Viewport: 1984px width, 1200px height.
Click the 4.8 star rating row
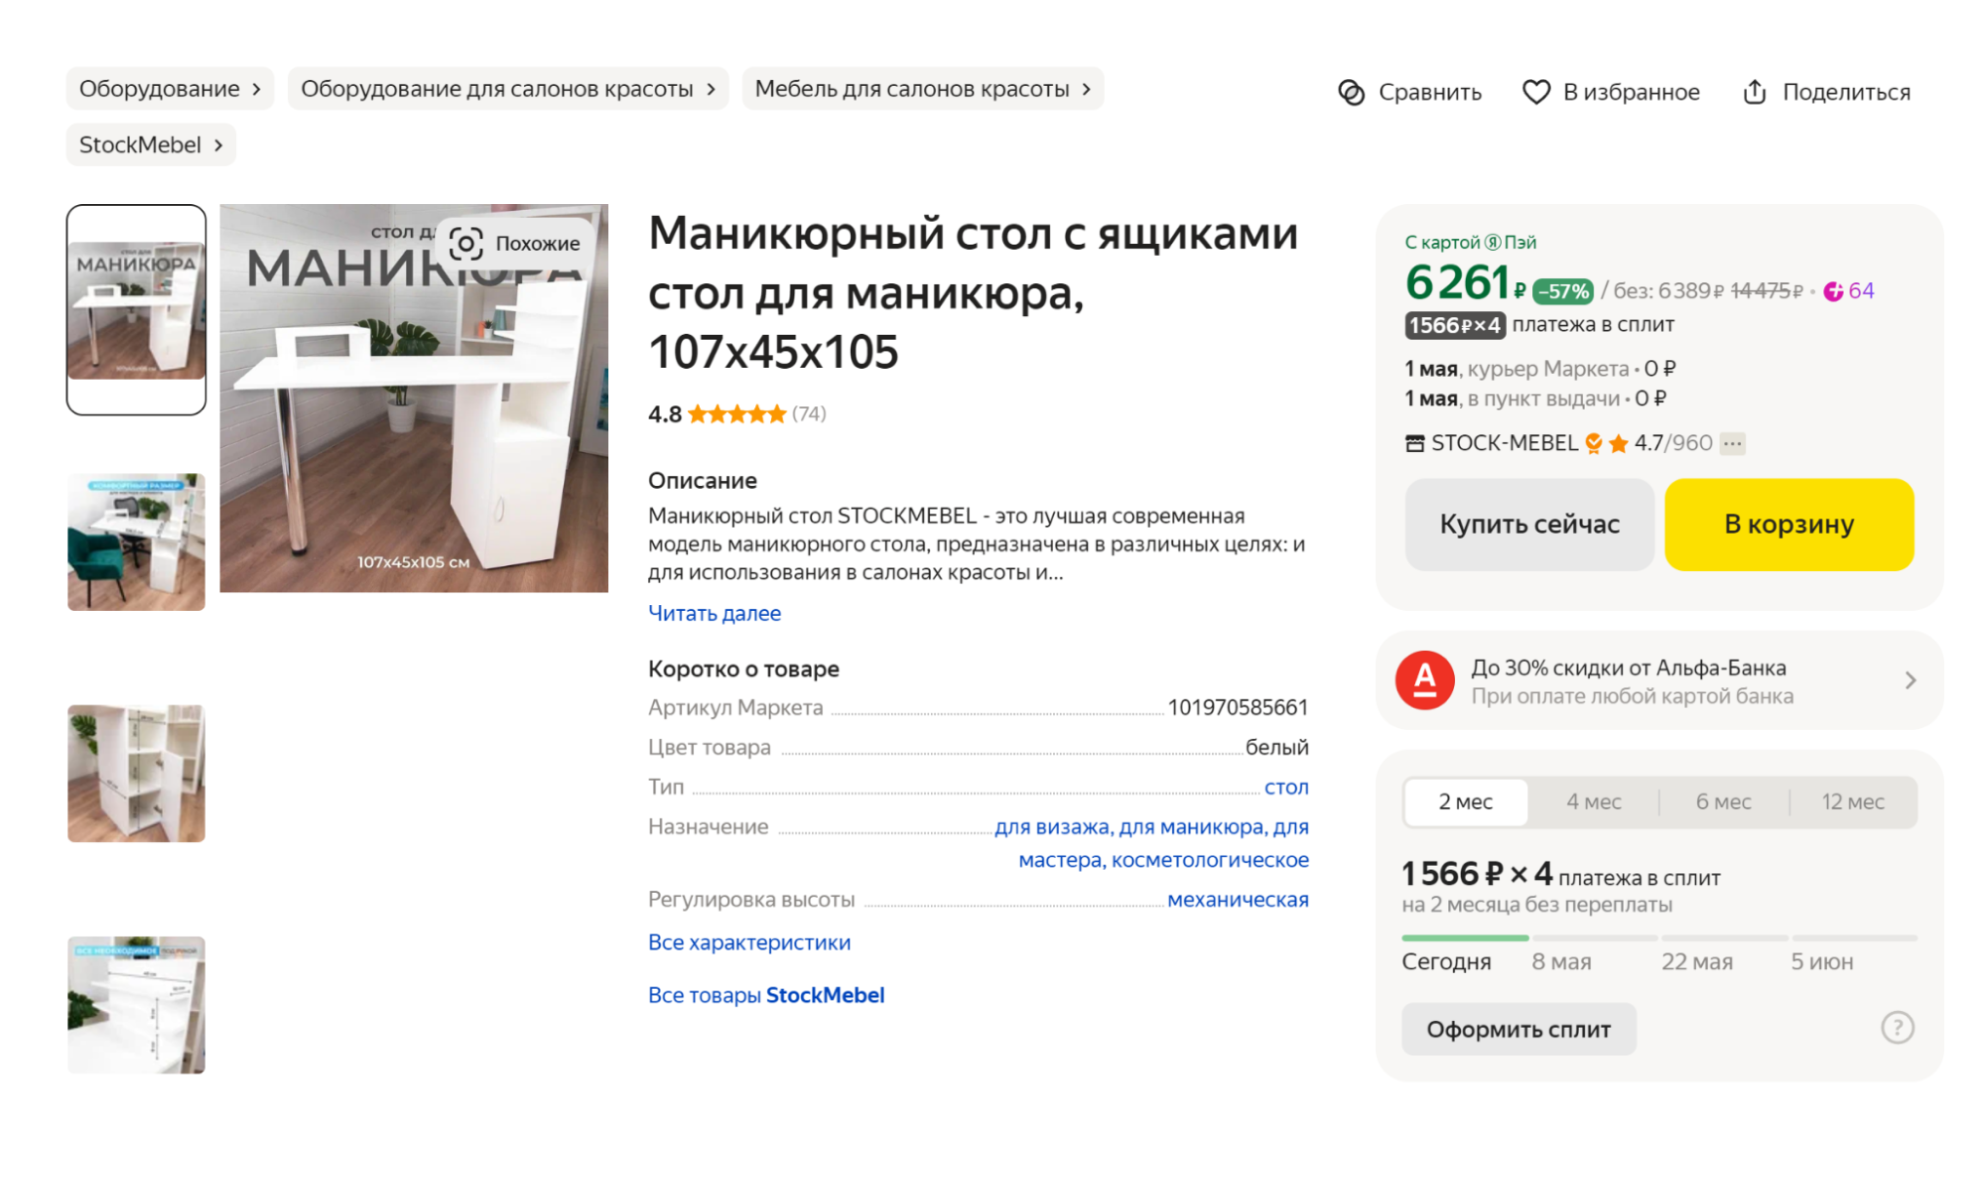735,413
